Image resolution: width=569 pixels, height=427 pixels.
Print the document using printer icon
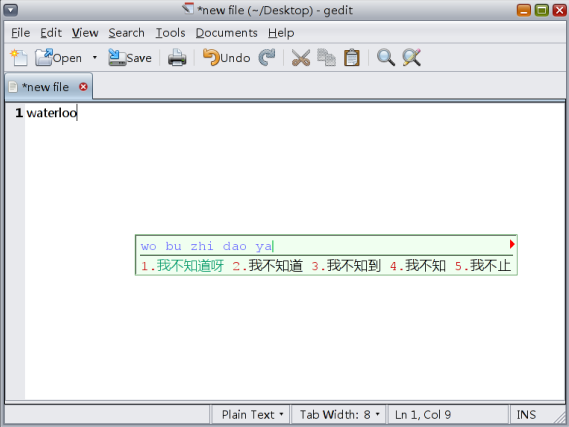pyautogui.click(x=177, y=58)
